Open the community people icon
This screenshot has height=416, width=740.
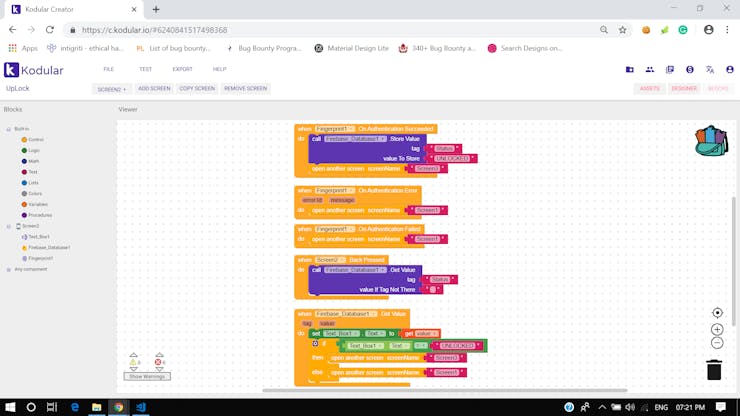(650, 69)
